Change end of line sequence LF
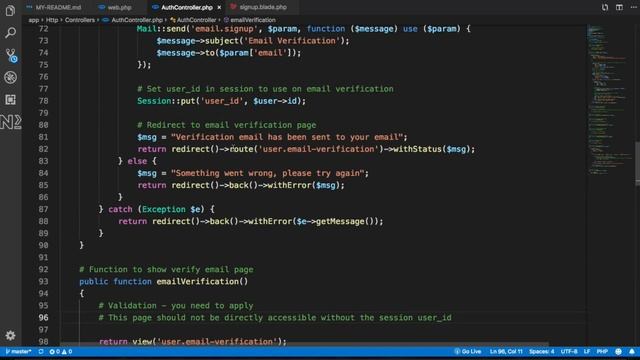Screen dimensions: 640x360 (587, 351)
